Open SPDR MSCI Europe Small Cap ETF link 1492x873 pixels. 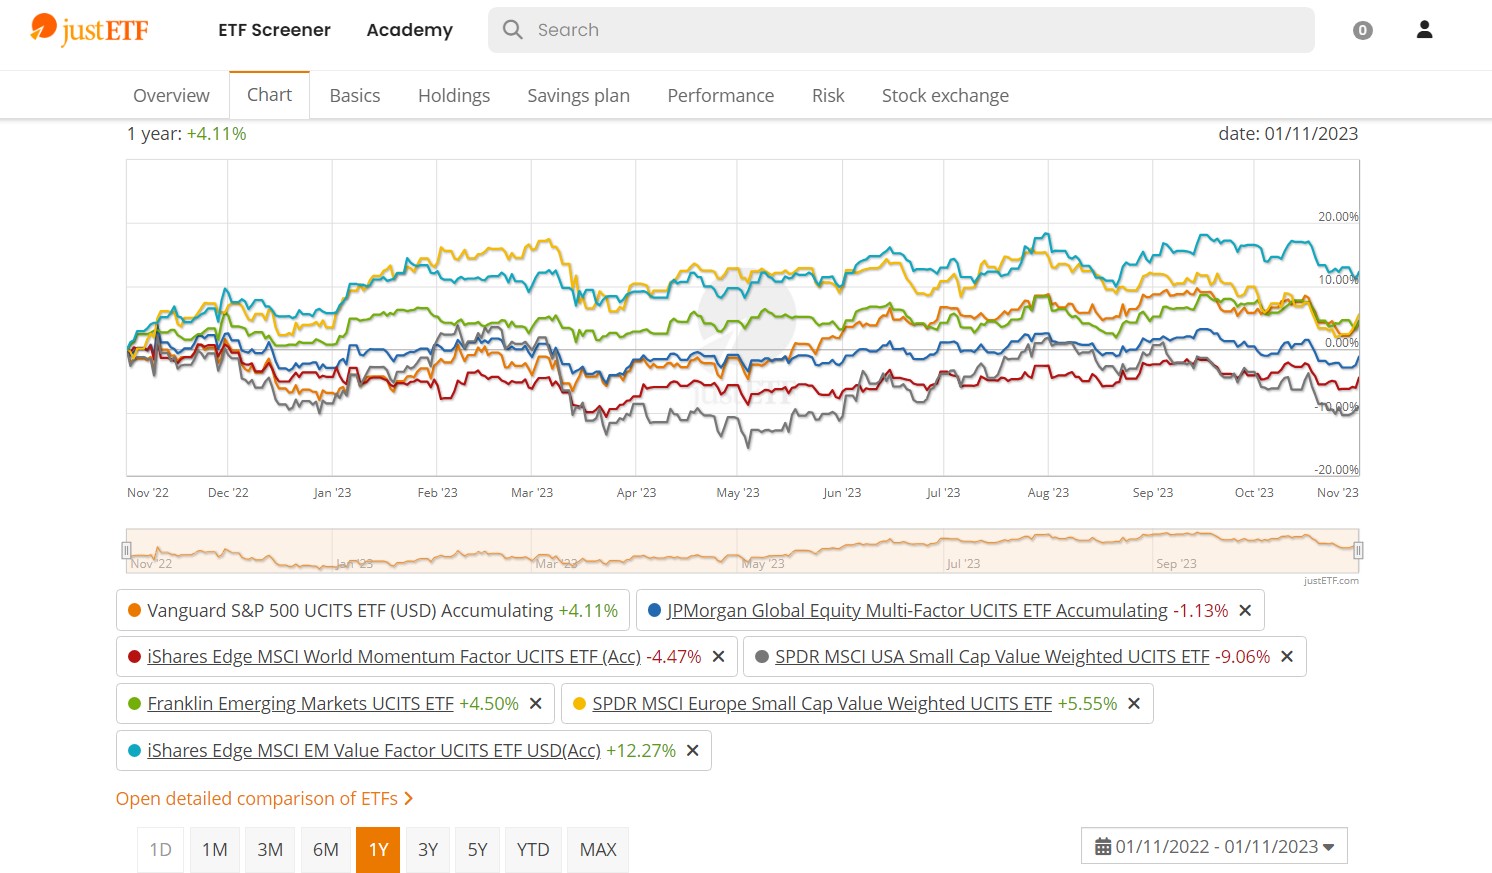(821, 704)
